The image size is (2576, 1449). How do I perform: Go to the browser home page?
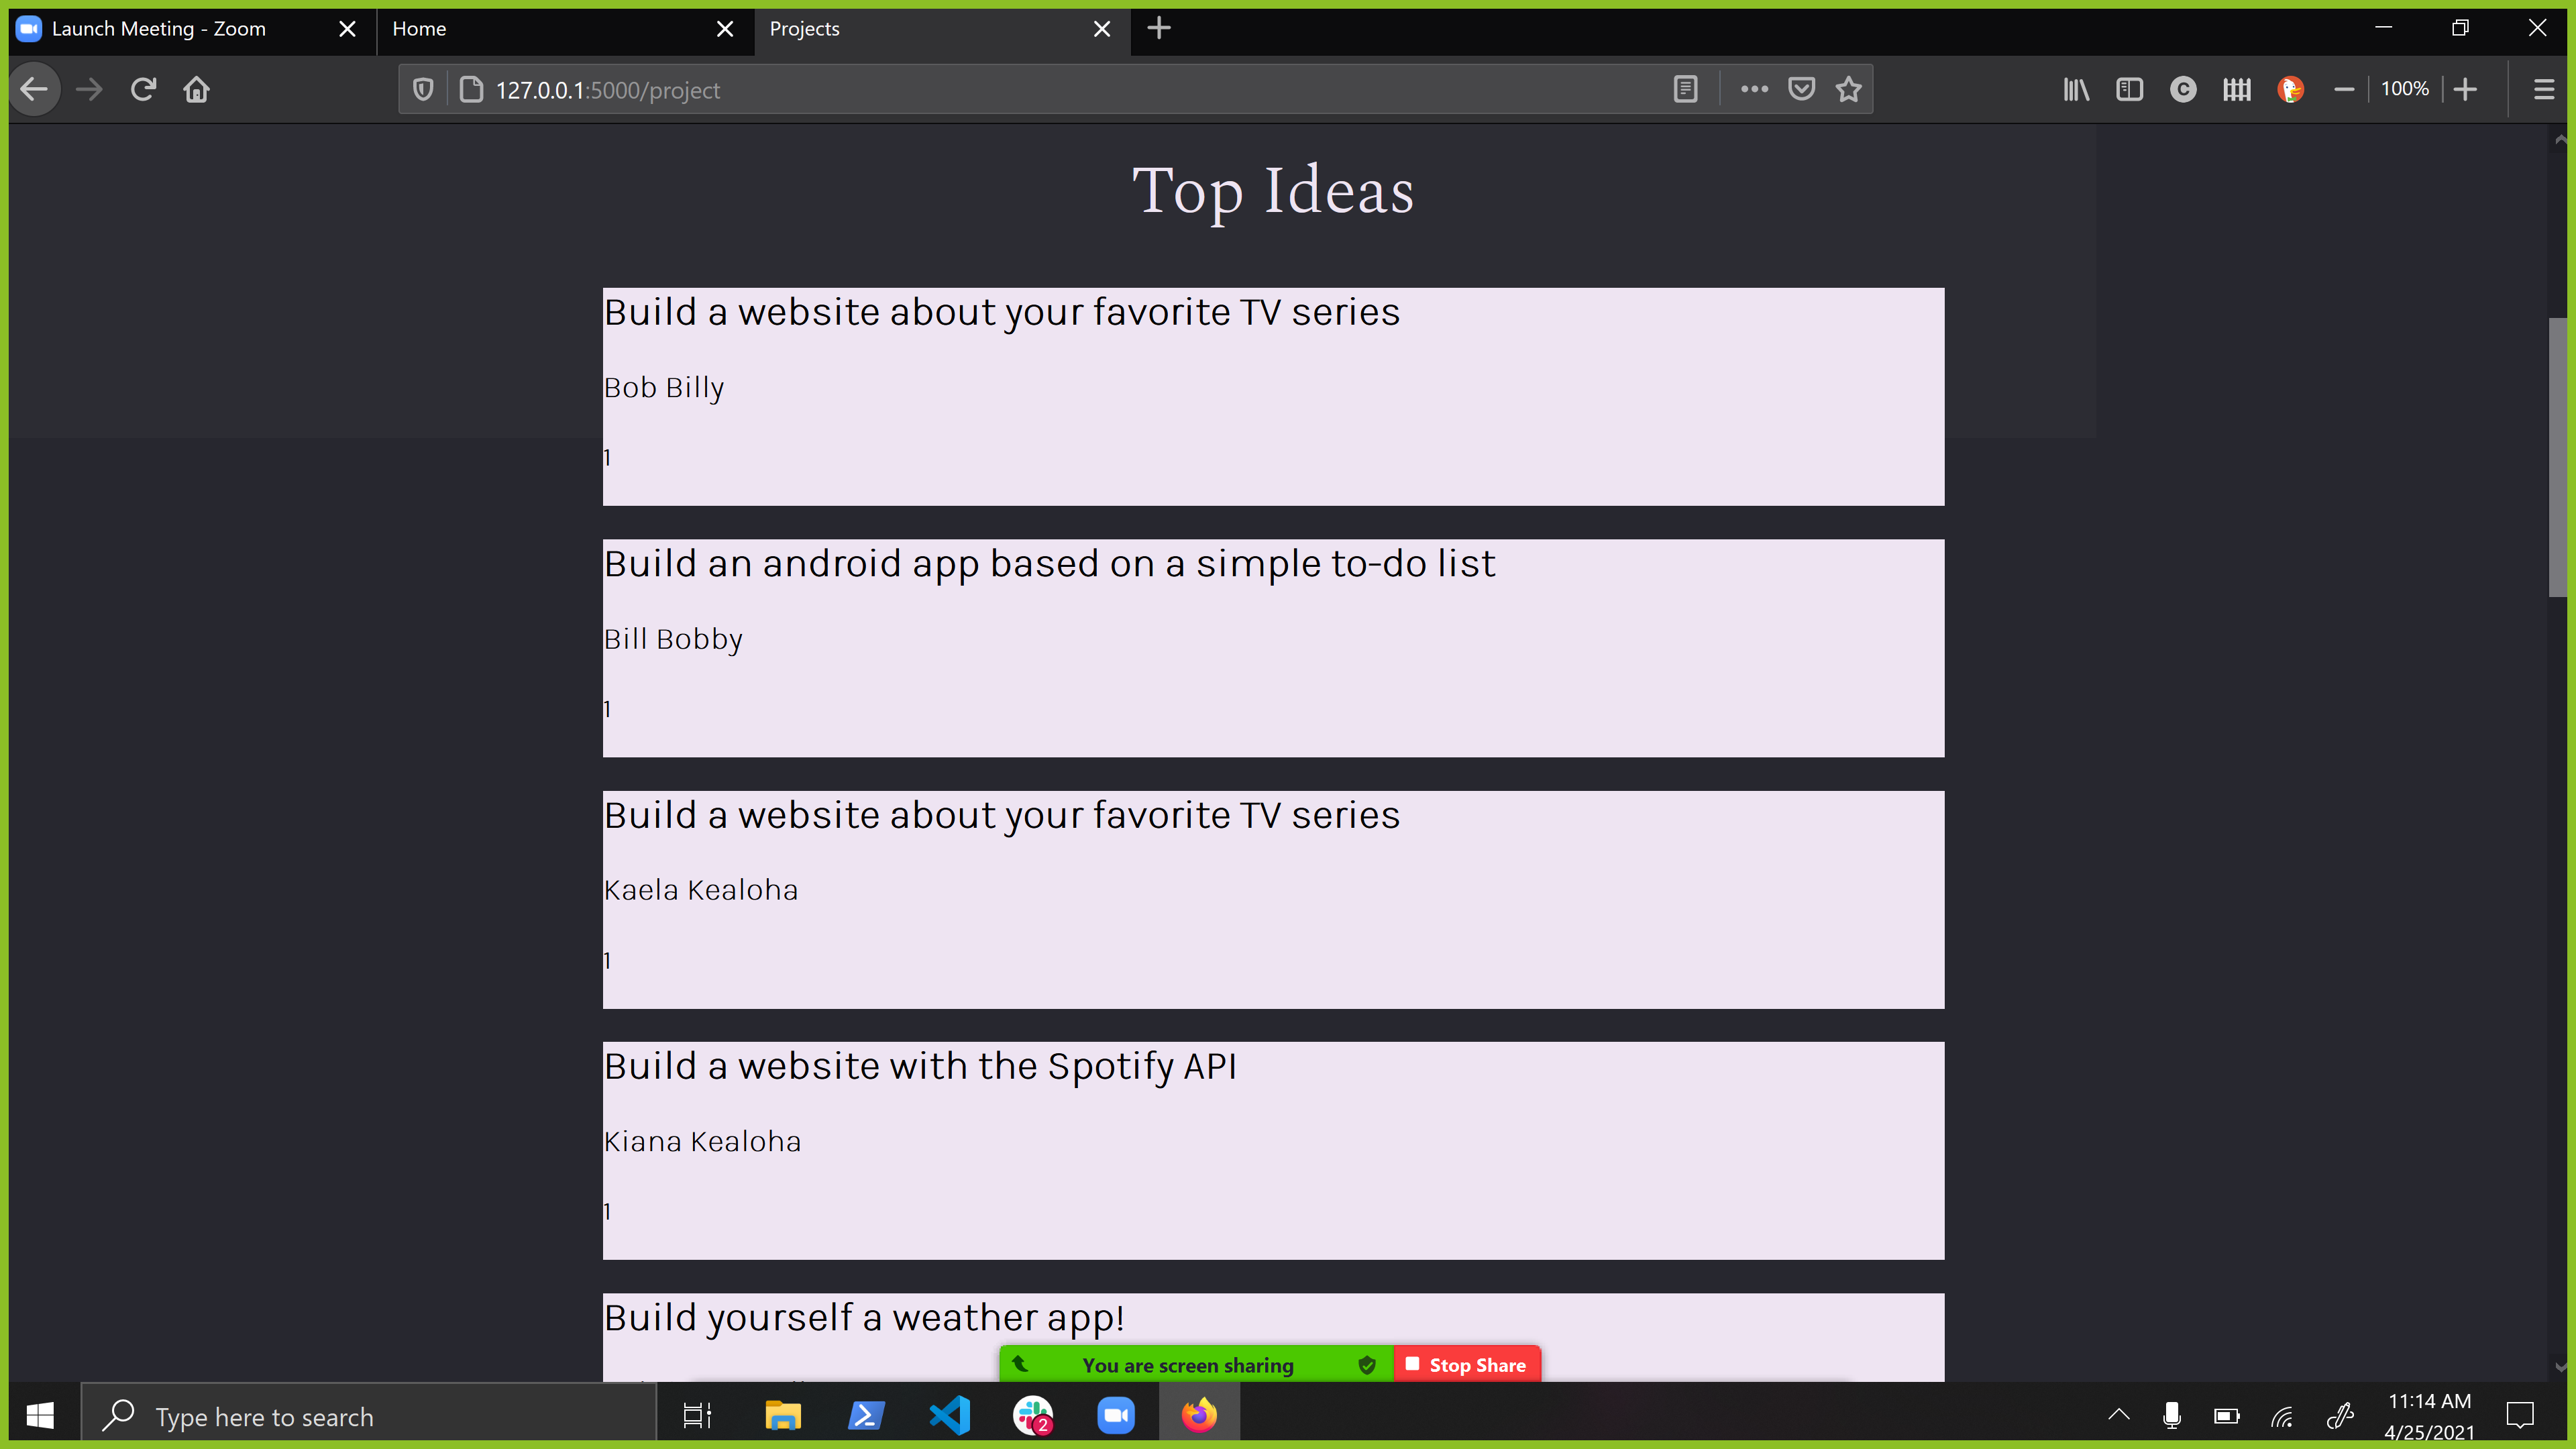pos(196,90)
